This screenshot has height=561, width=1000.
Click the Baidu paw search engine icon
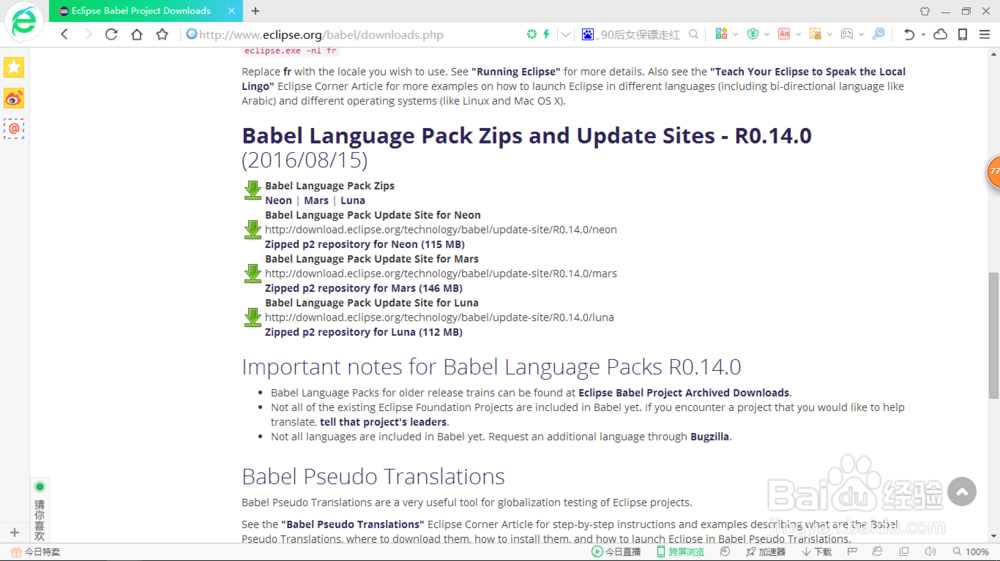coord(587,34)
